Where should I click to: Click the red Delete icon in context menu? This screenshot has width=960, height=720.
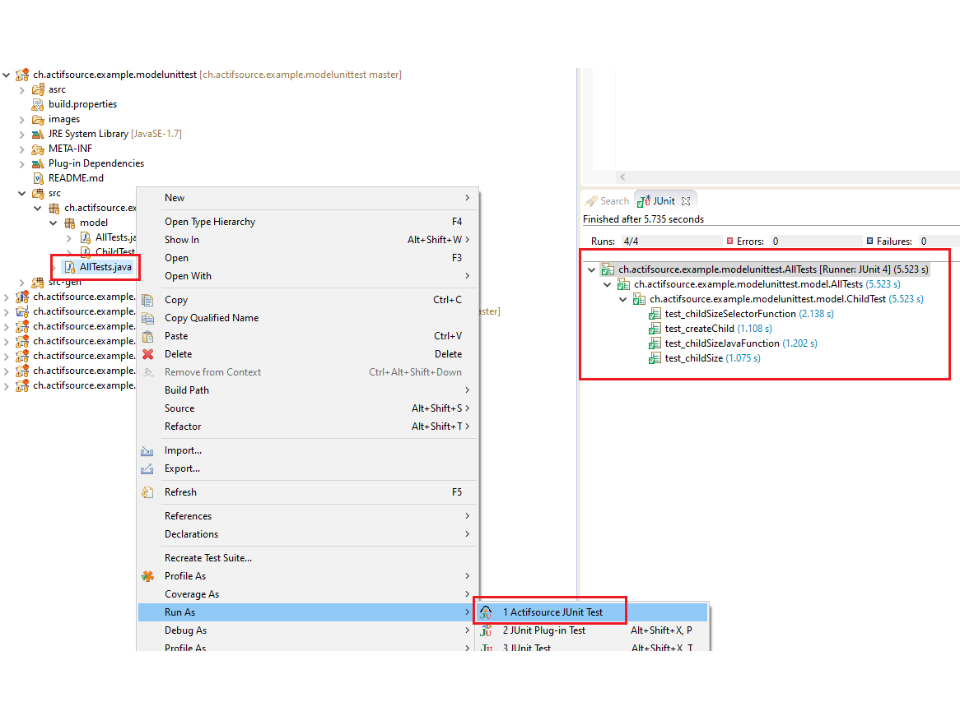point(147,354)
